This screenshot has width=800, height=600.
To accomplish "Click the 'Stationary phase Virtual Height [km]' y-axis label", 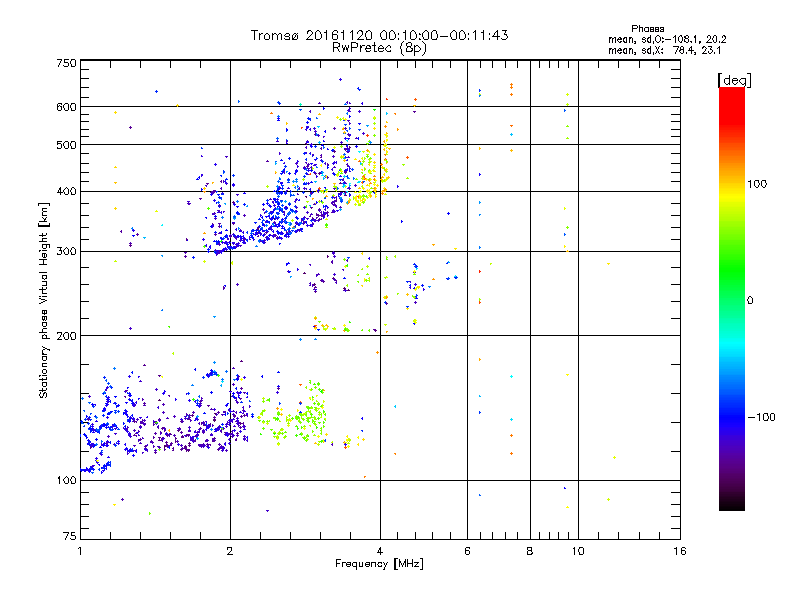I will pos(44,300).
